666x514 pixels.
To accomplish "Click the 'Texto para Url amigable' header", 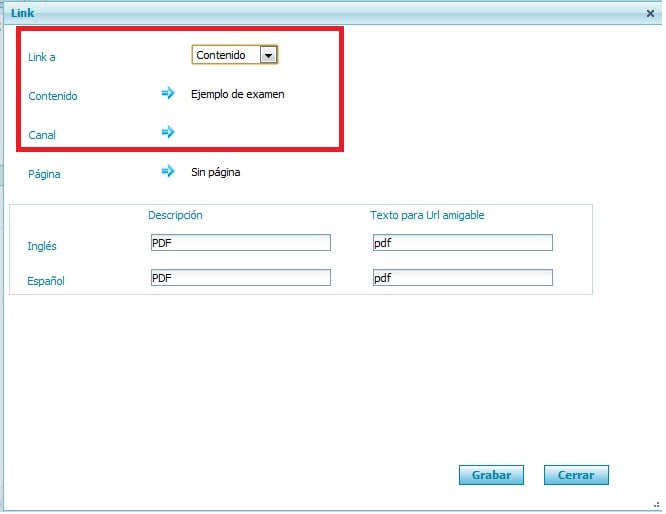I will pos(427,215).
